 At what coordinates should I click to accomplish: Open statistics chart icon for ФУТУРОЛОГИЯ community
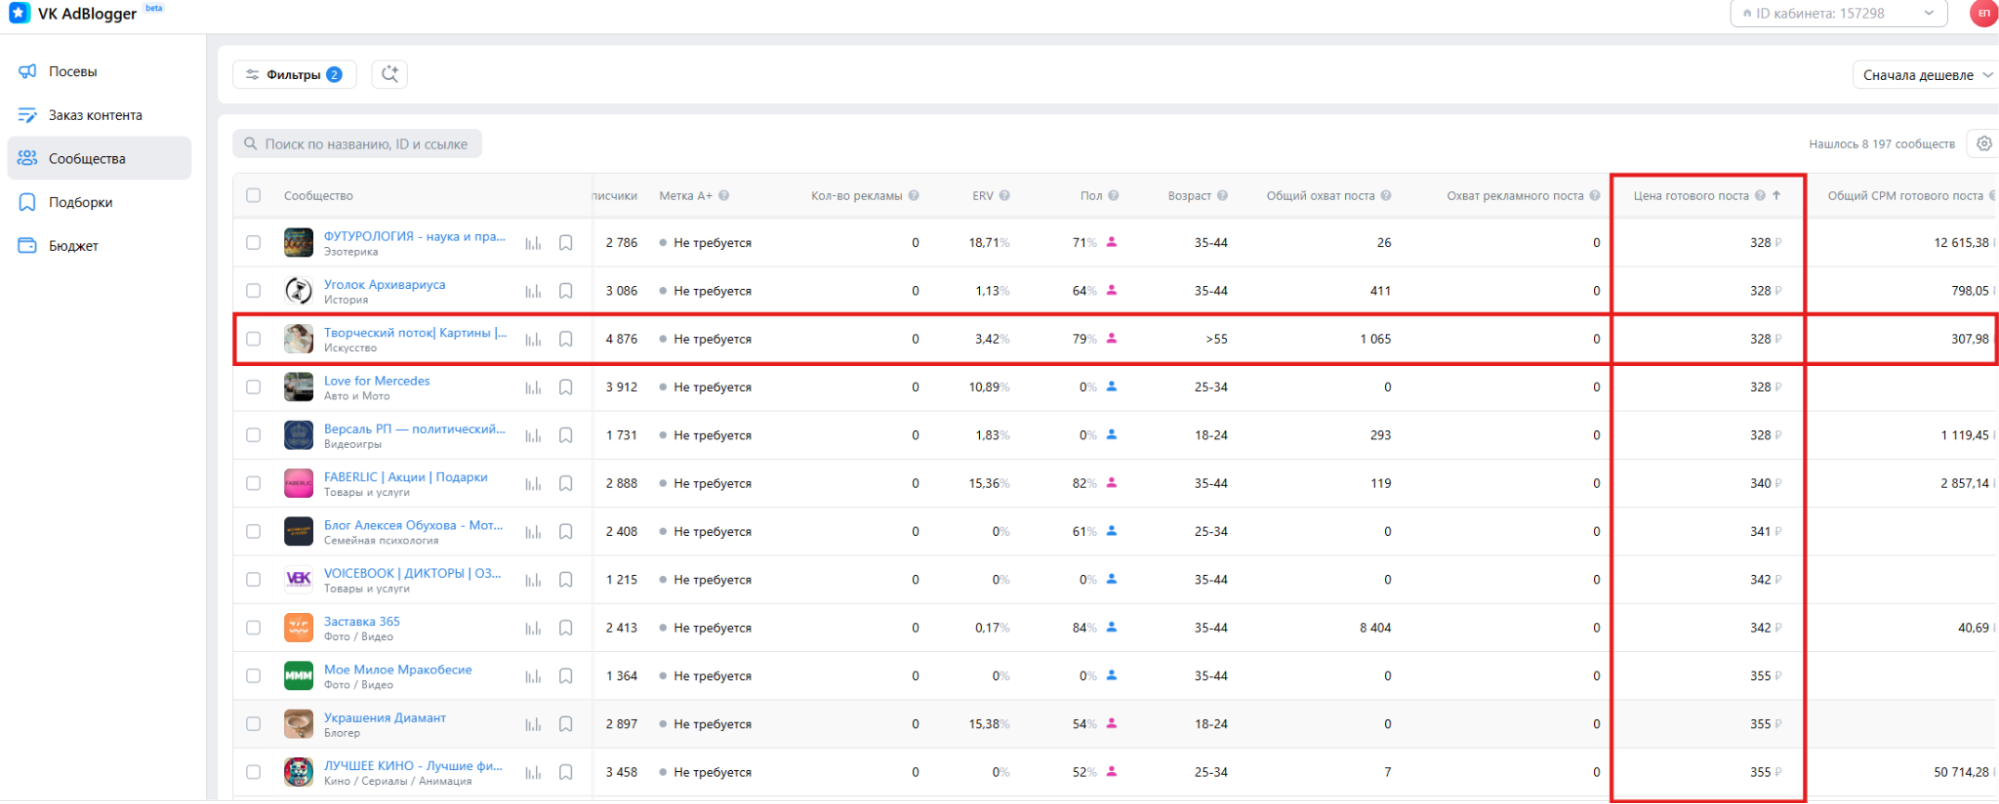point(533,243)
